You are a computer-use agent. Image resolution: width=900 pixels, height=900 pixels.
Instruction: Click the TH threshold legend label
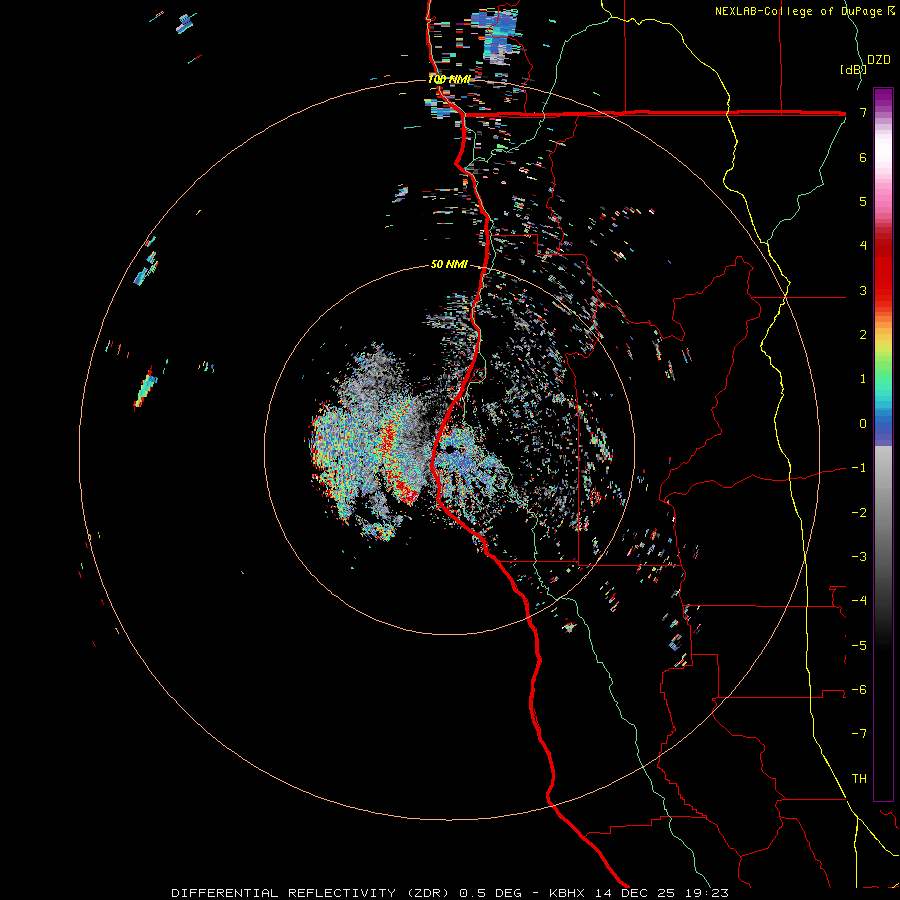[859, 778]
